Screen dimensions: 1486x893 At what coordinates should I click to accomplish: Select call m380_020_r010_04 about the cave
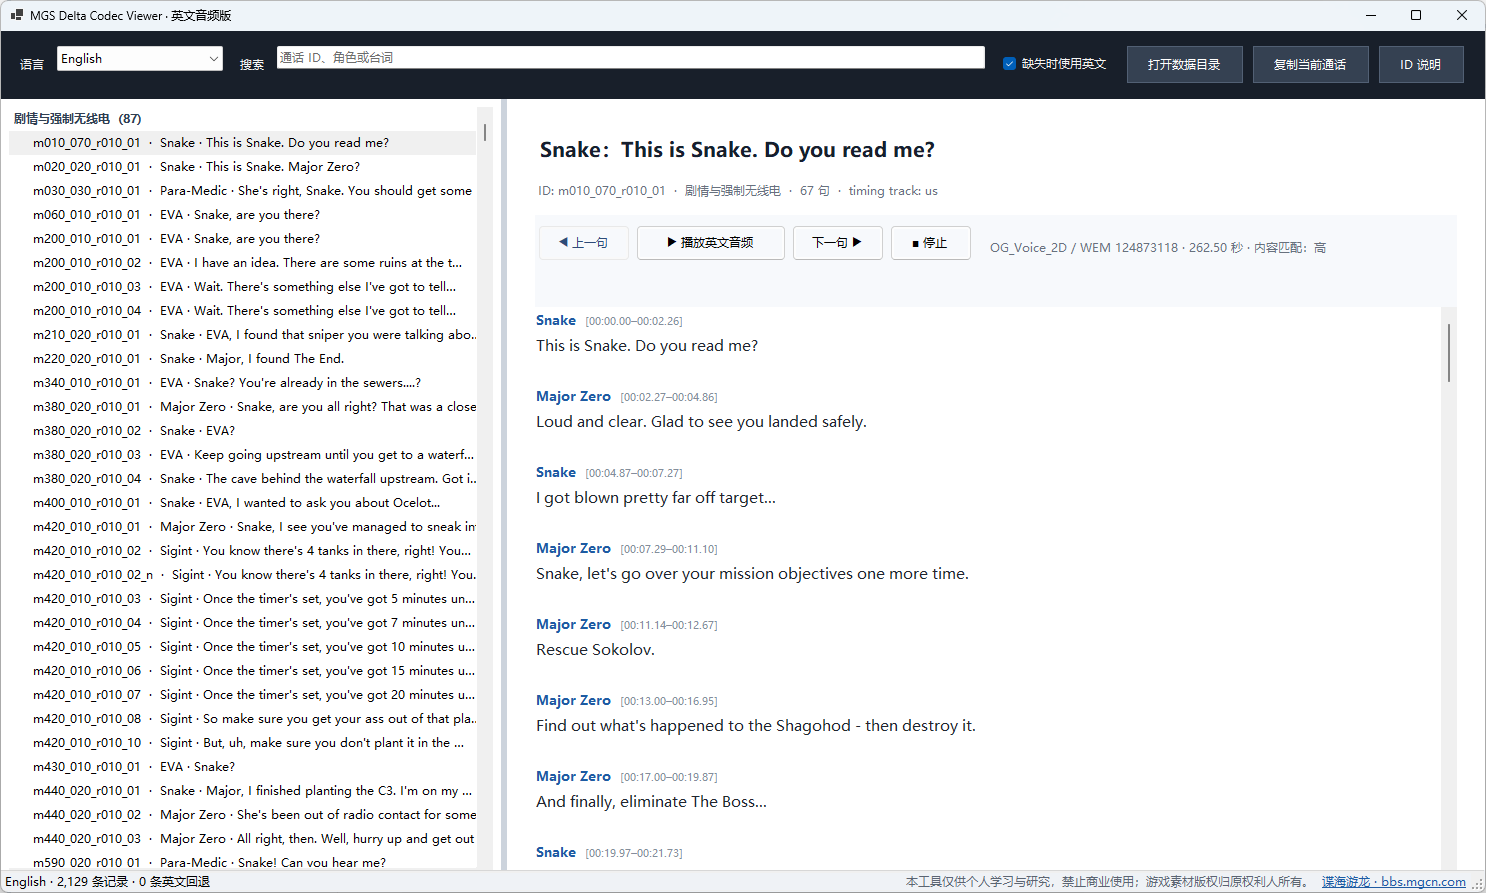pyautogui.click(x=243, y=479)
